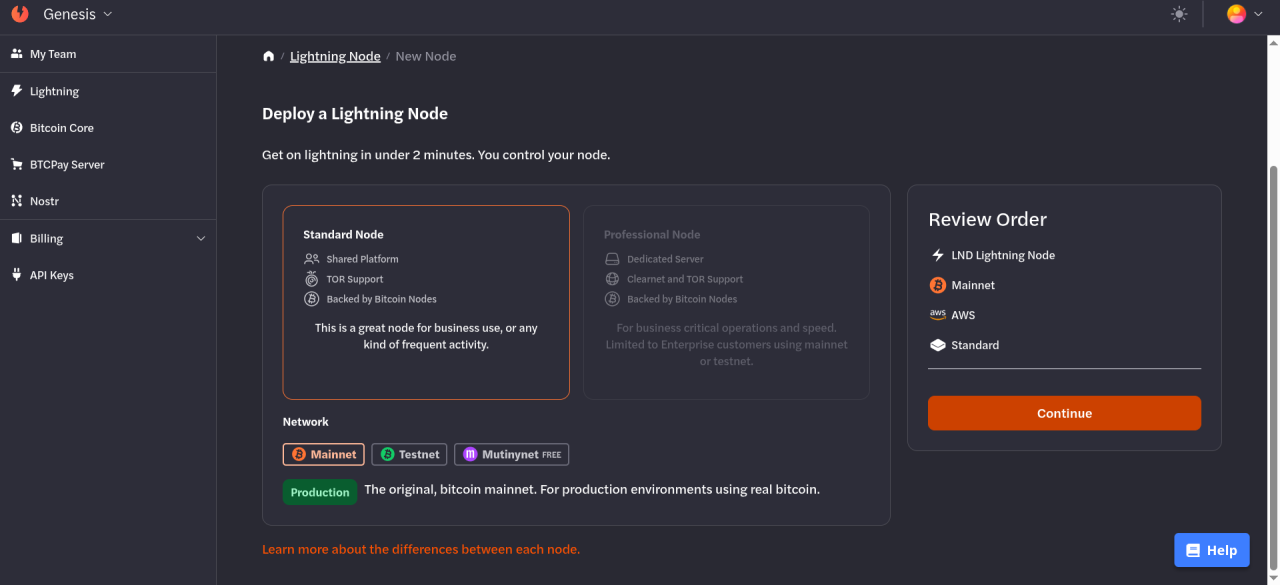Screen dimensions: 1280x585
Task: Click the chat icon on the Help button
Action: (x=1192, y=550)
